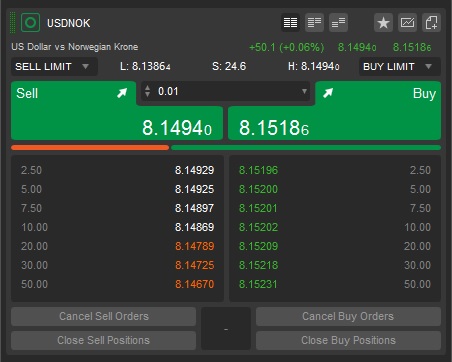Open a new chart for USDNOK
This screenshot has height=362, width=452.
click(407, 23)
